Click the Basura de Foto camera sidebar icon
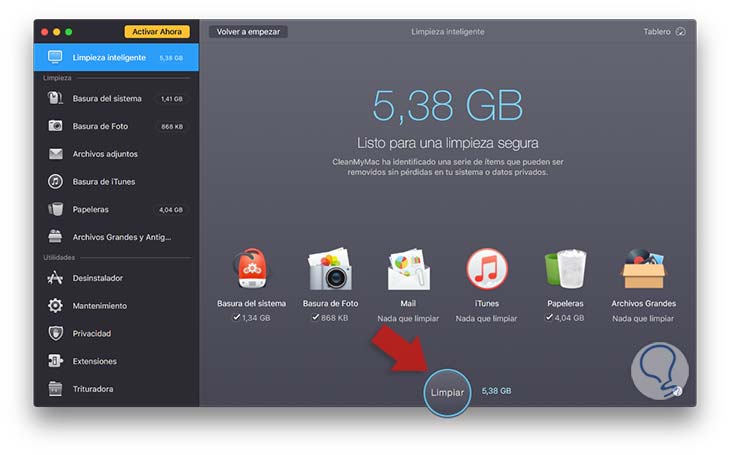Image resolution: width=730 pixels, height=455 pixels. 55,126
